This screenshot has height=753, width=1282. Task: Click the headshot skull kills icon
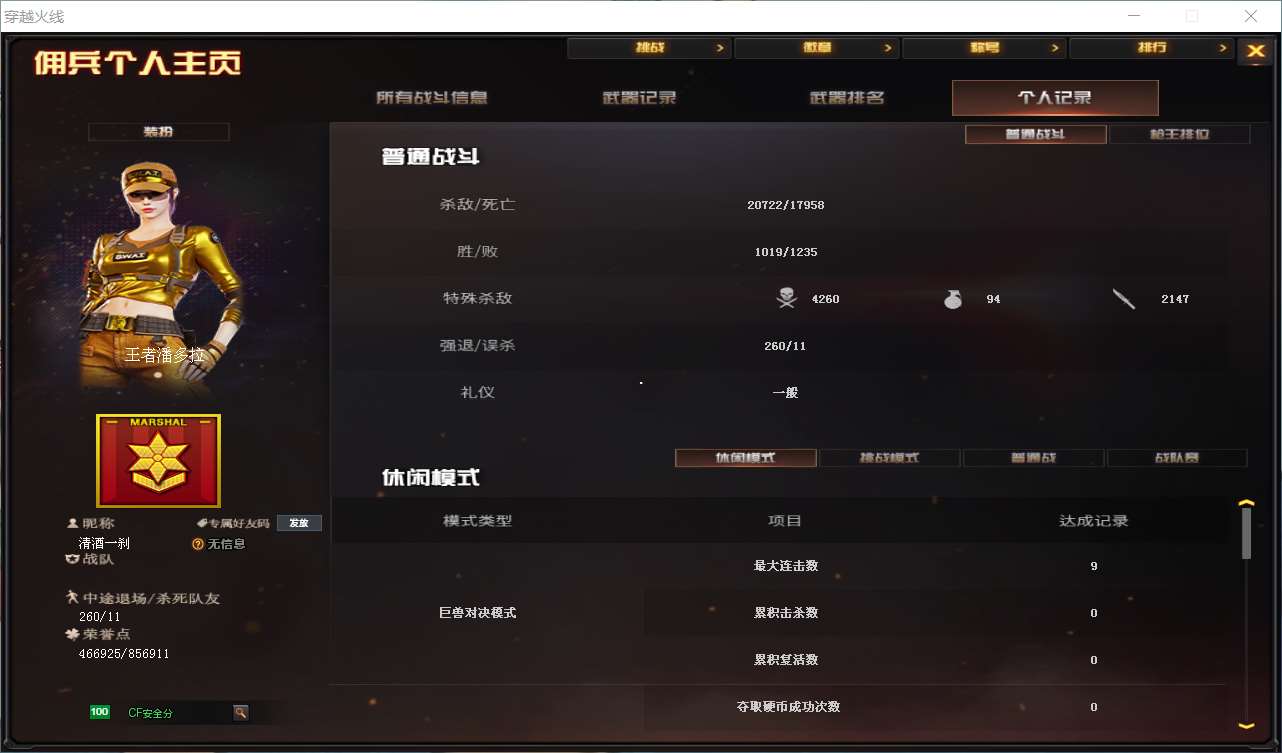click(787, 298)
